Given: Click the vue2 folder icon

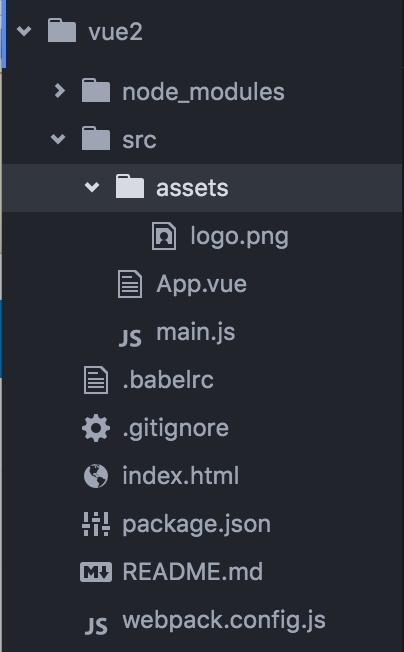Looking at the screenshot, I should click(x=62, y=30).
